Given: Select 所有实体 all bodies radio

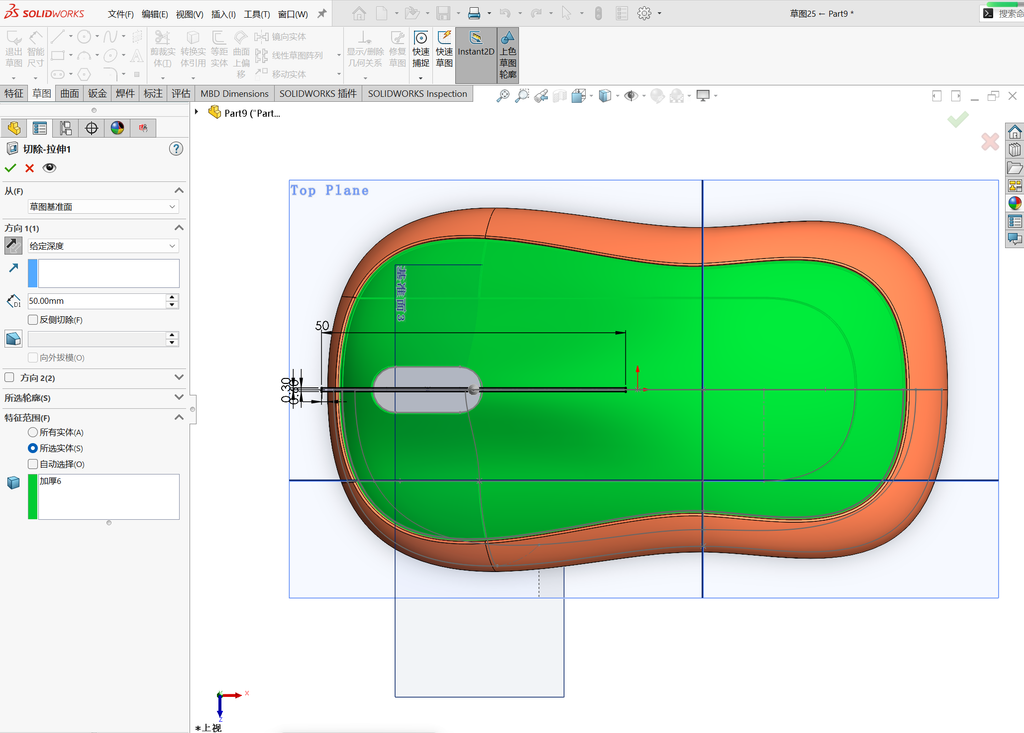Looking at the screenshot, I should 33,432.
